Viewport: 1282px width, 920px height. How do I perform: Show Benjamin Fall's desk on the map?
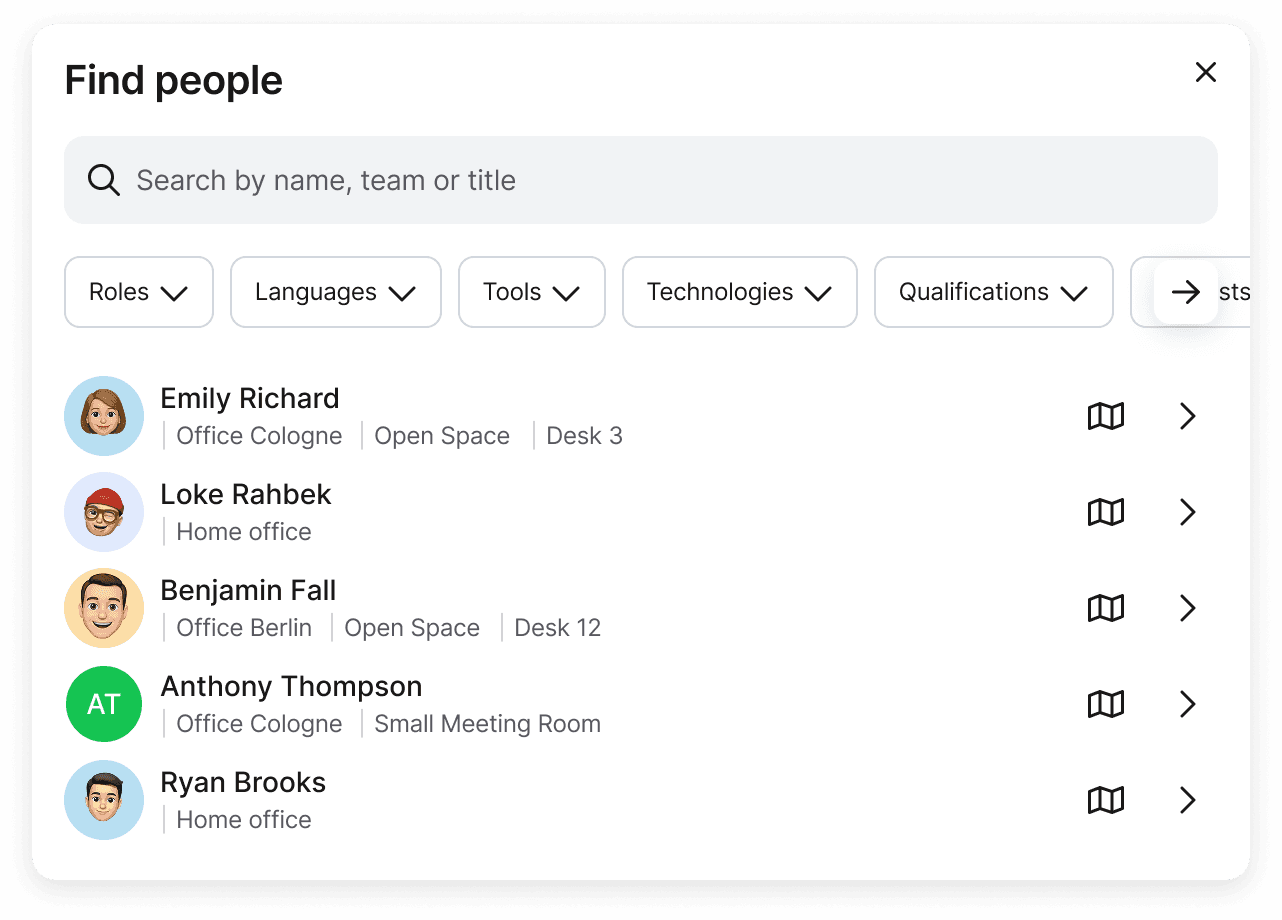pos(1105,608)
